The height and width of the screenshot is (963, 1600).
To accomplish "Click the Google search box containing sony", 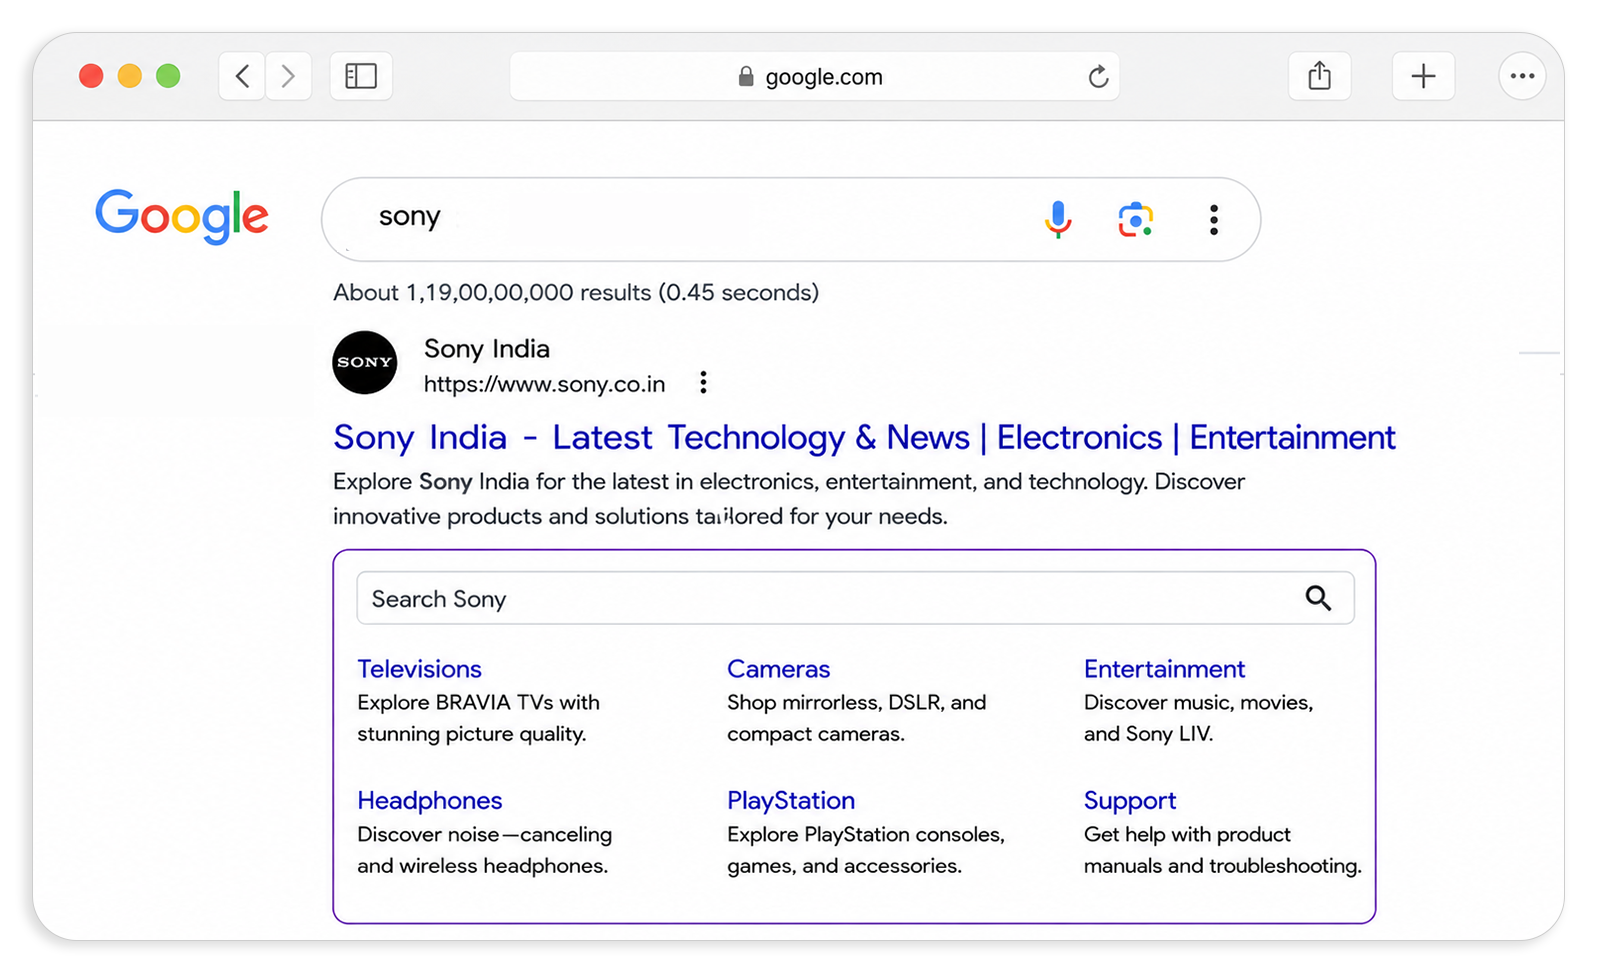I will coord(790,219).
